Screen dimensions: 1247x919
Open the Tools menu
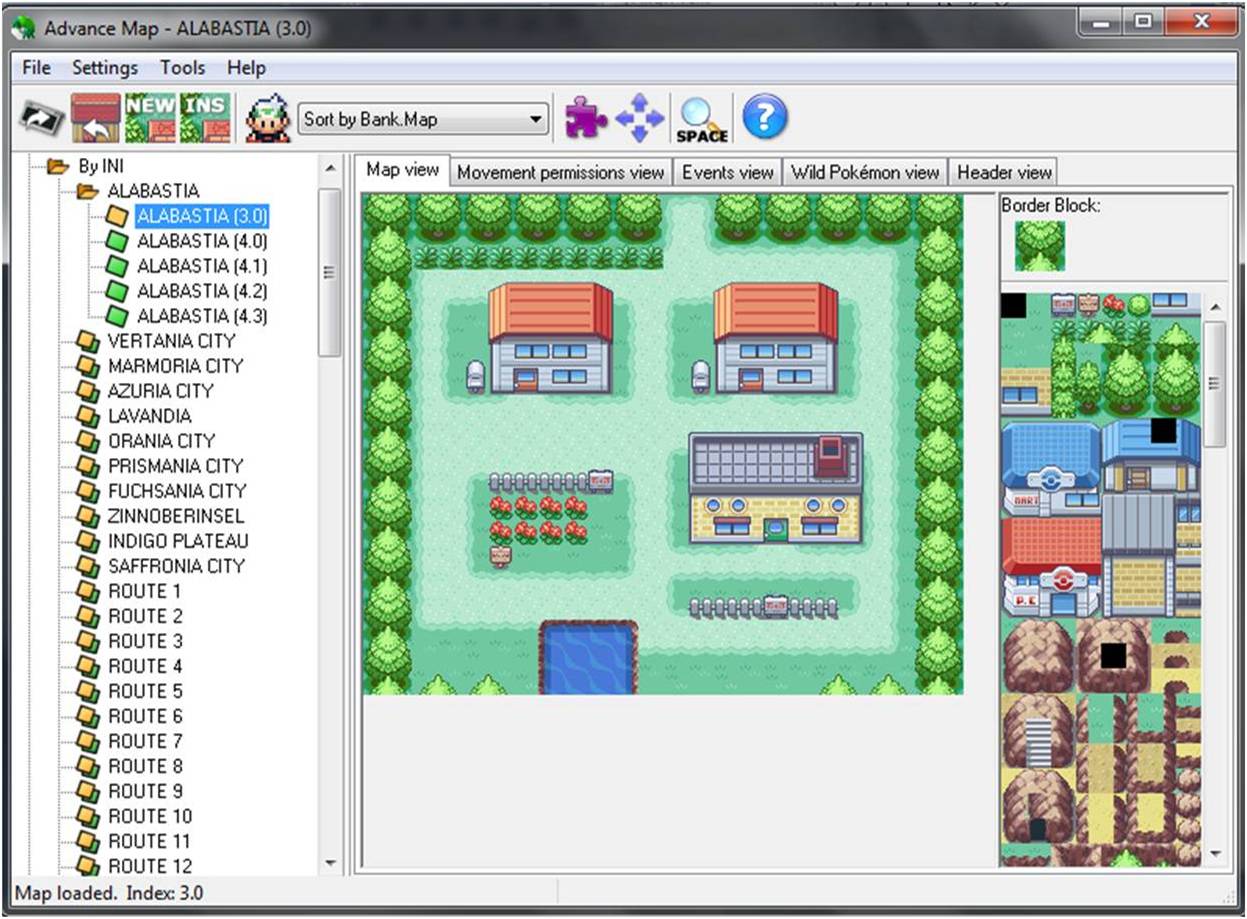tap(183, 68)
